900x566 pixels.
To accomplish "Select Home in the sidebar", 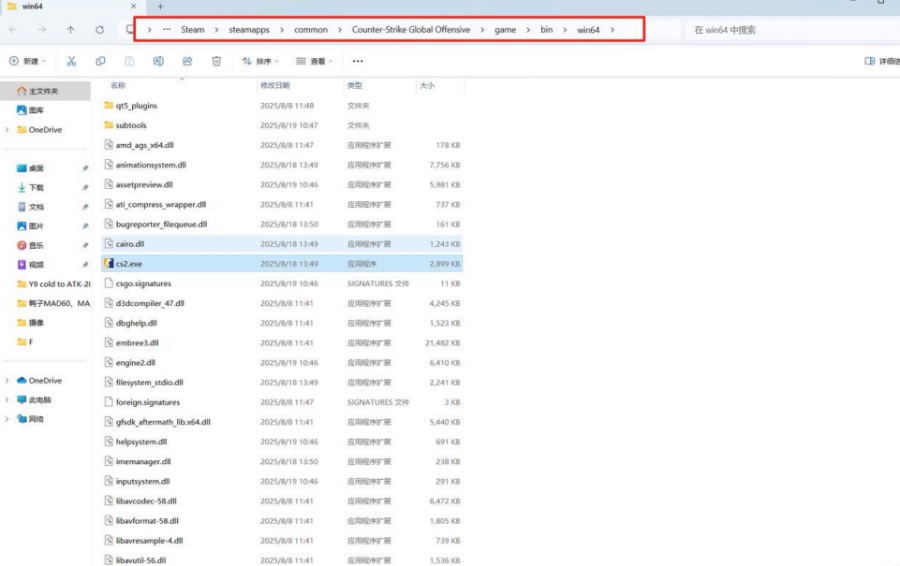I will [45, 91].
